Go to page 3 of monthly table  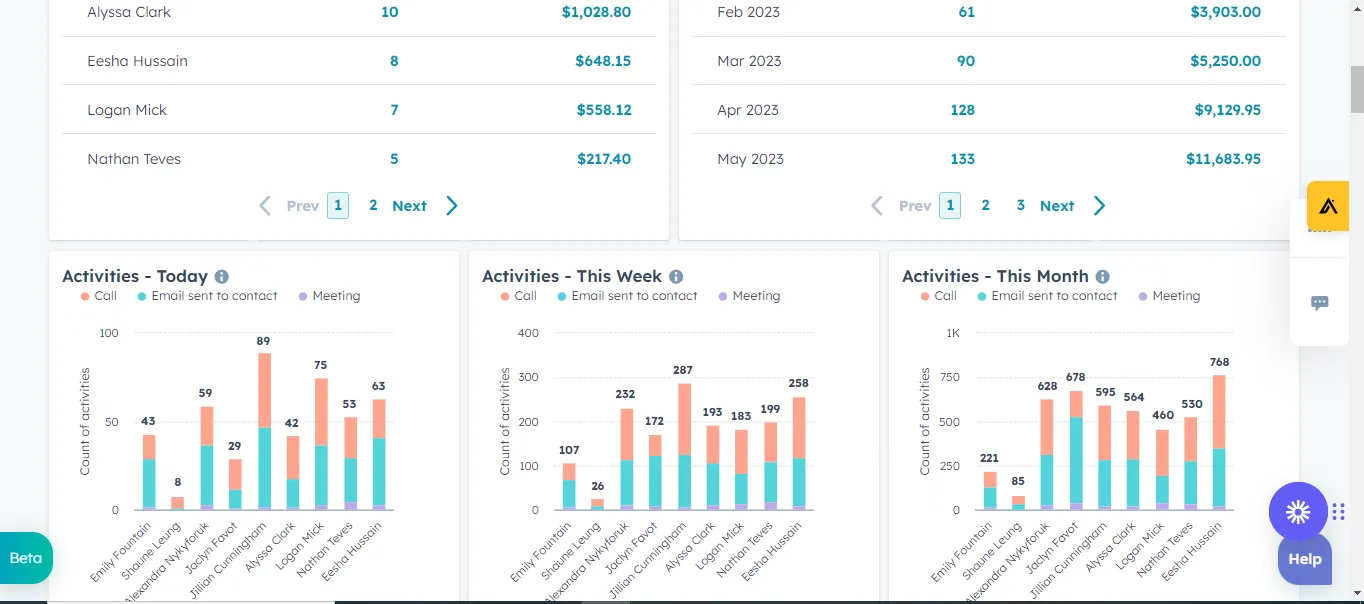(1020, 205)
